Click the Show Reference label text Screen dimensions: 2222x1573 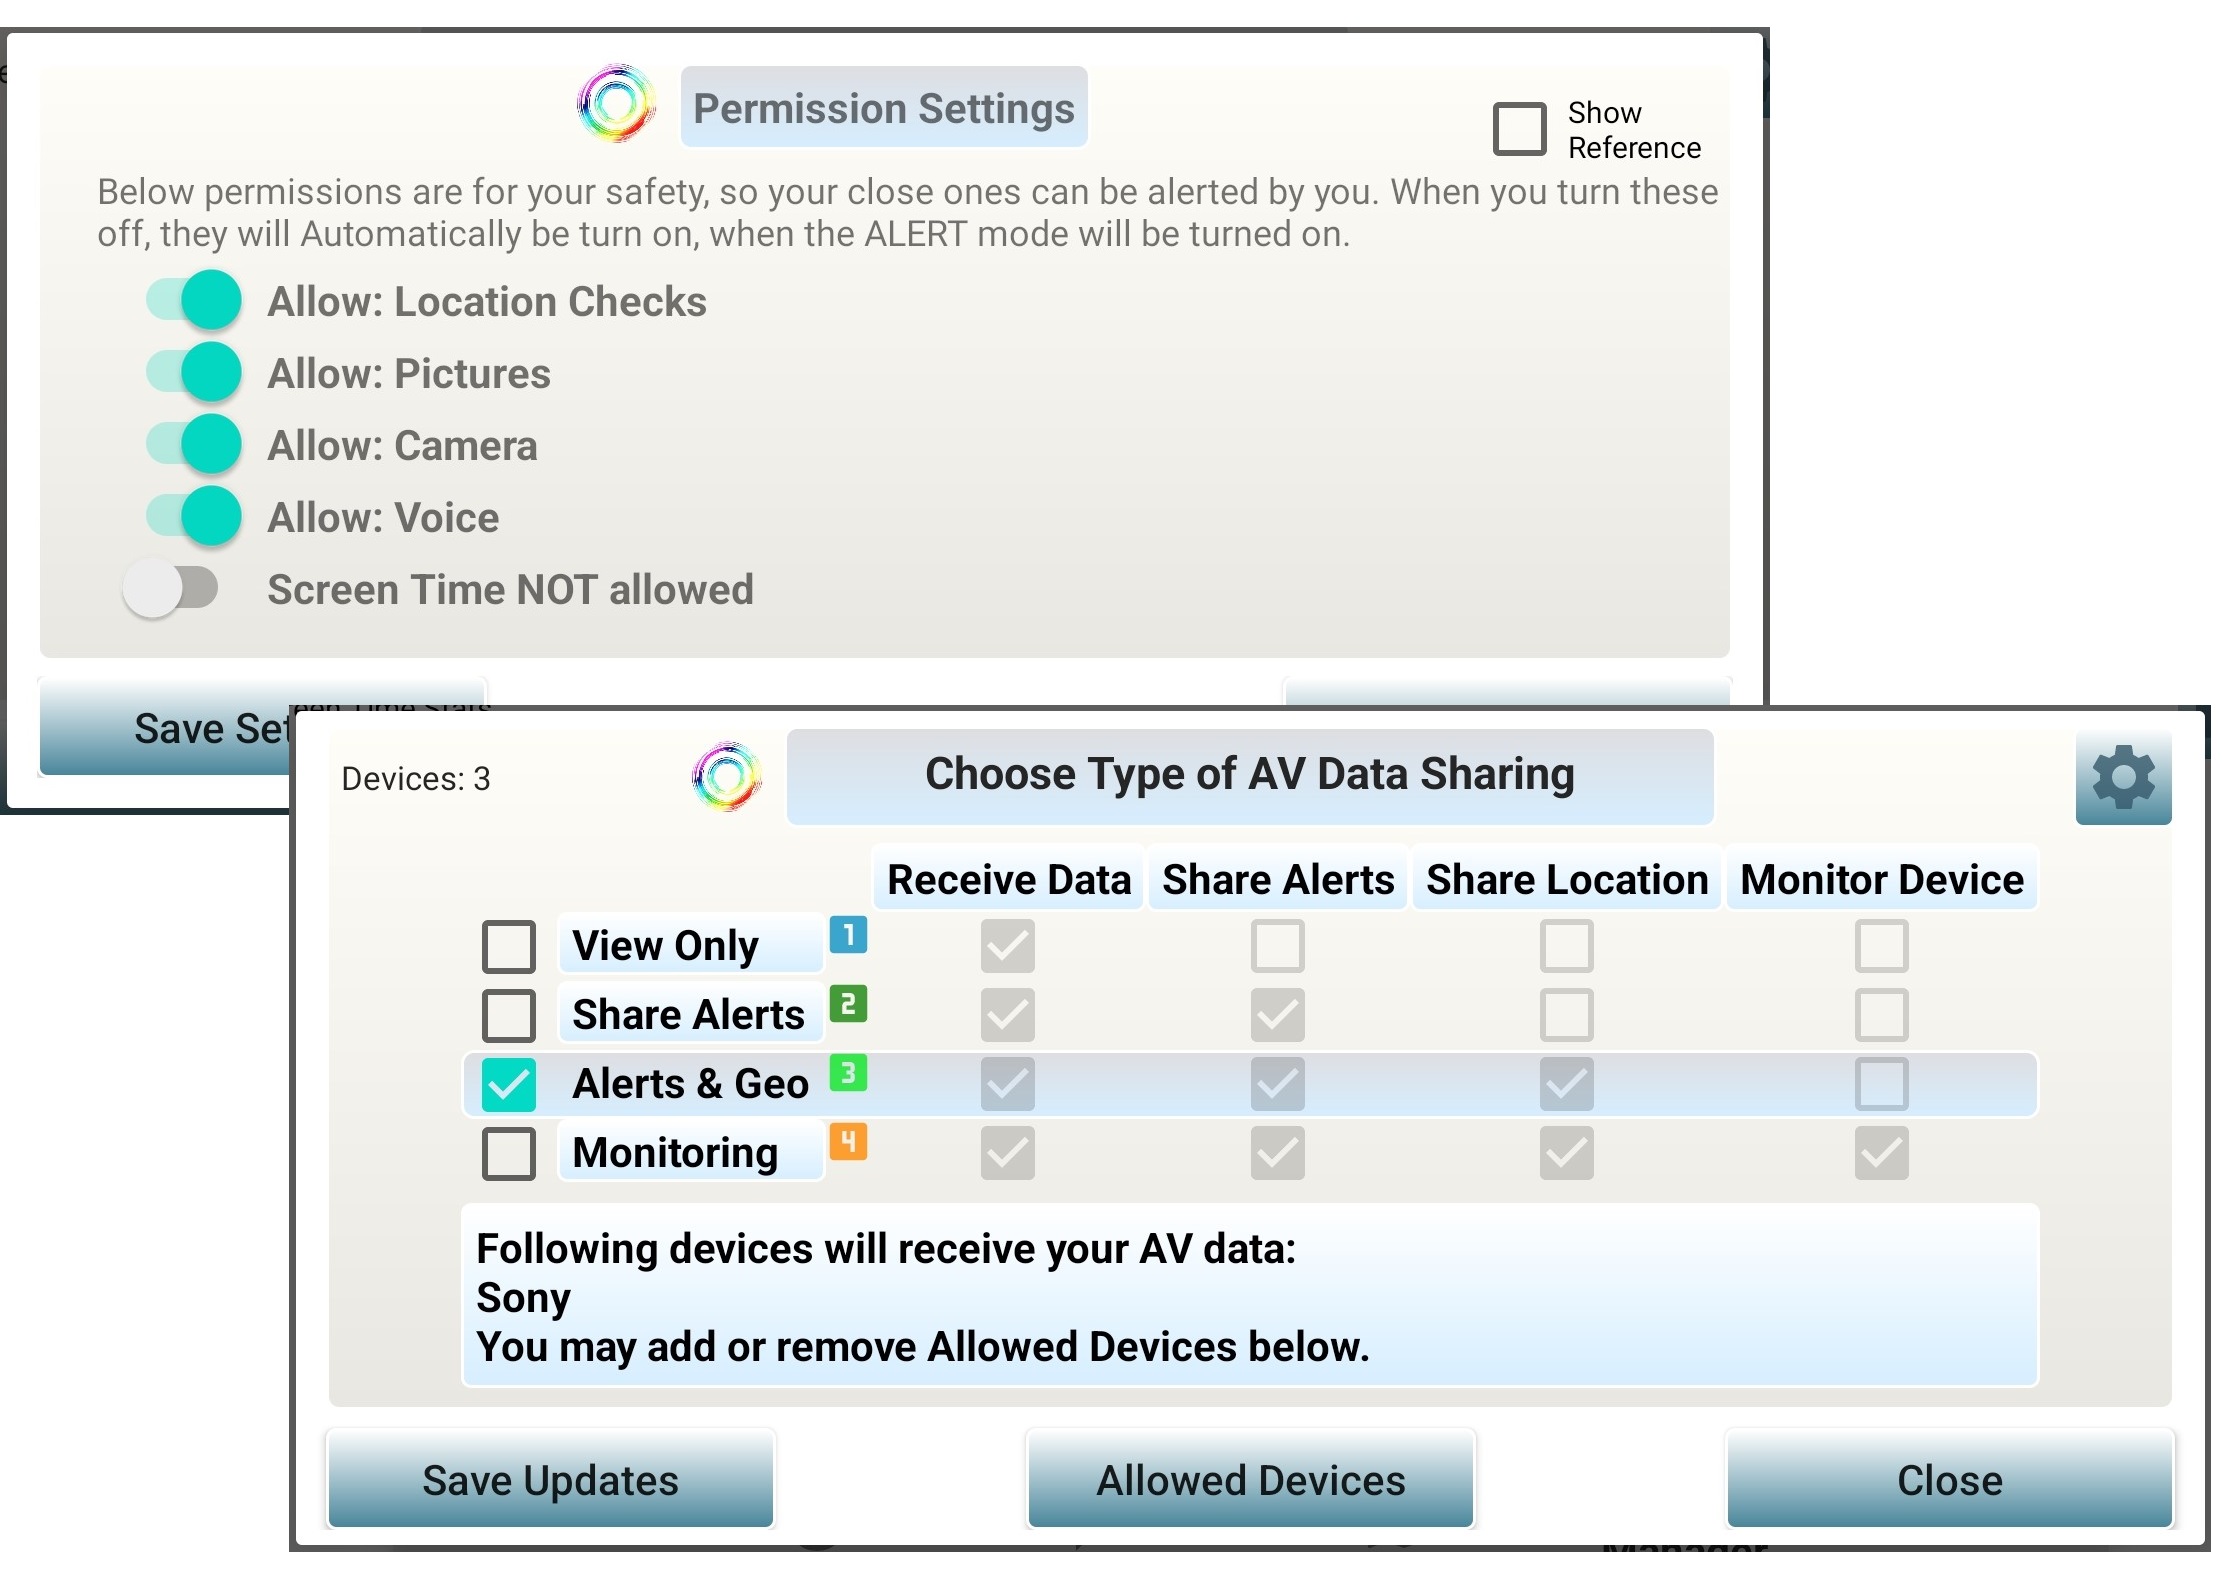(x=1633, y=130)
